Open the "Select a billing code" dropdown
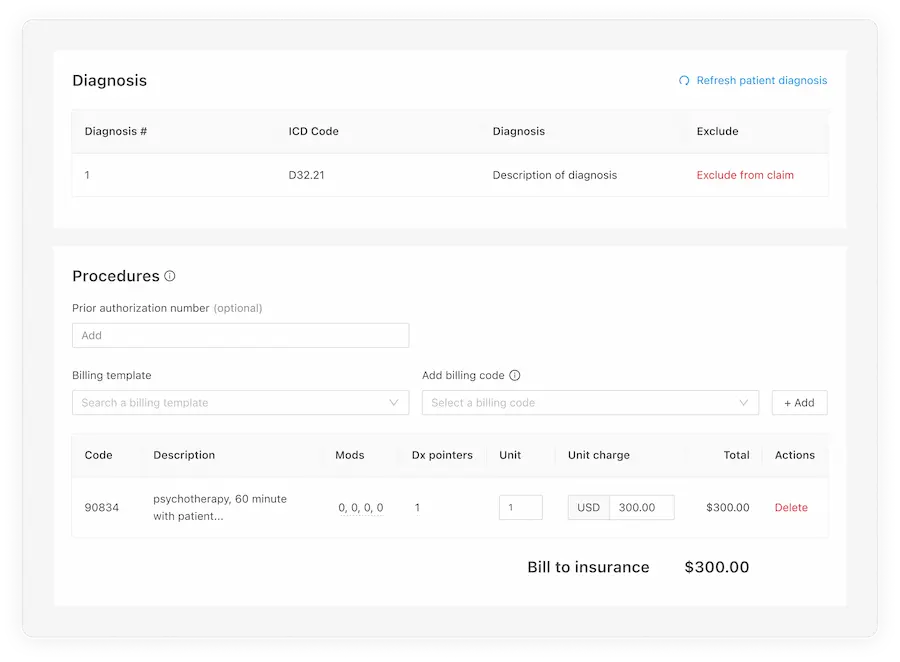This screenshot has width=900, height=662. (x=590, y=402)
